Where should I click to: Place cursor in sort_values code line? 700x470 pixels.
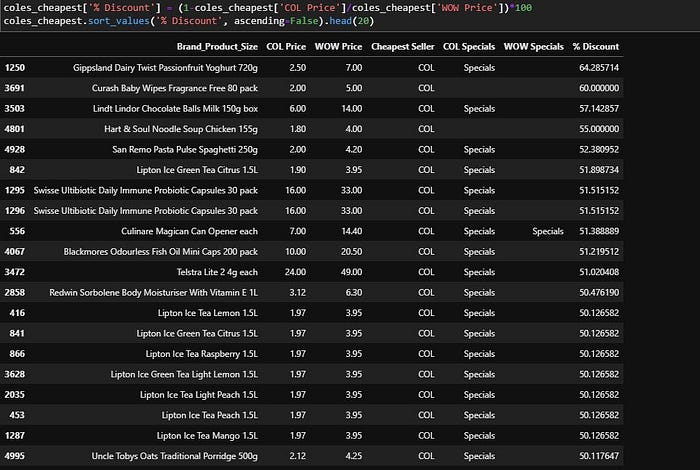pos(188,21)
